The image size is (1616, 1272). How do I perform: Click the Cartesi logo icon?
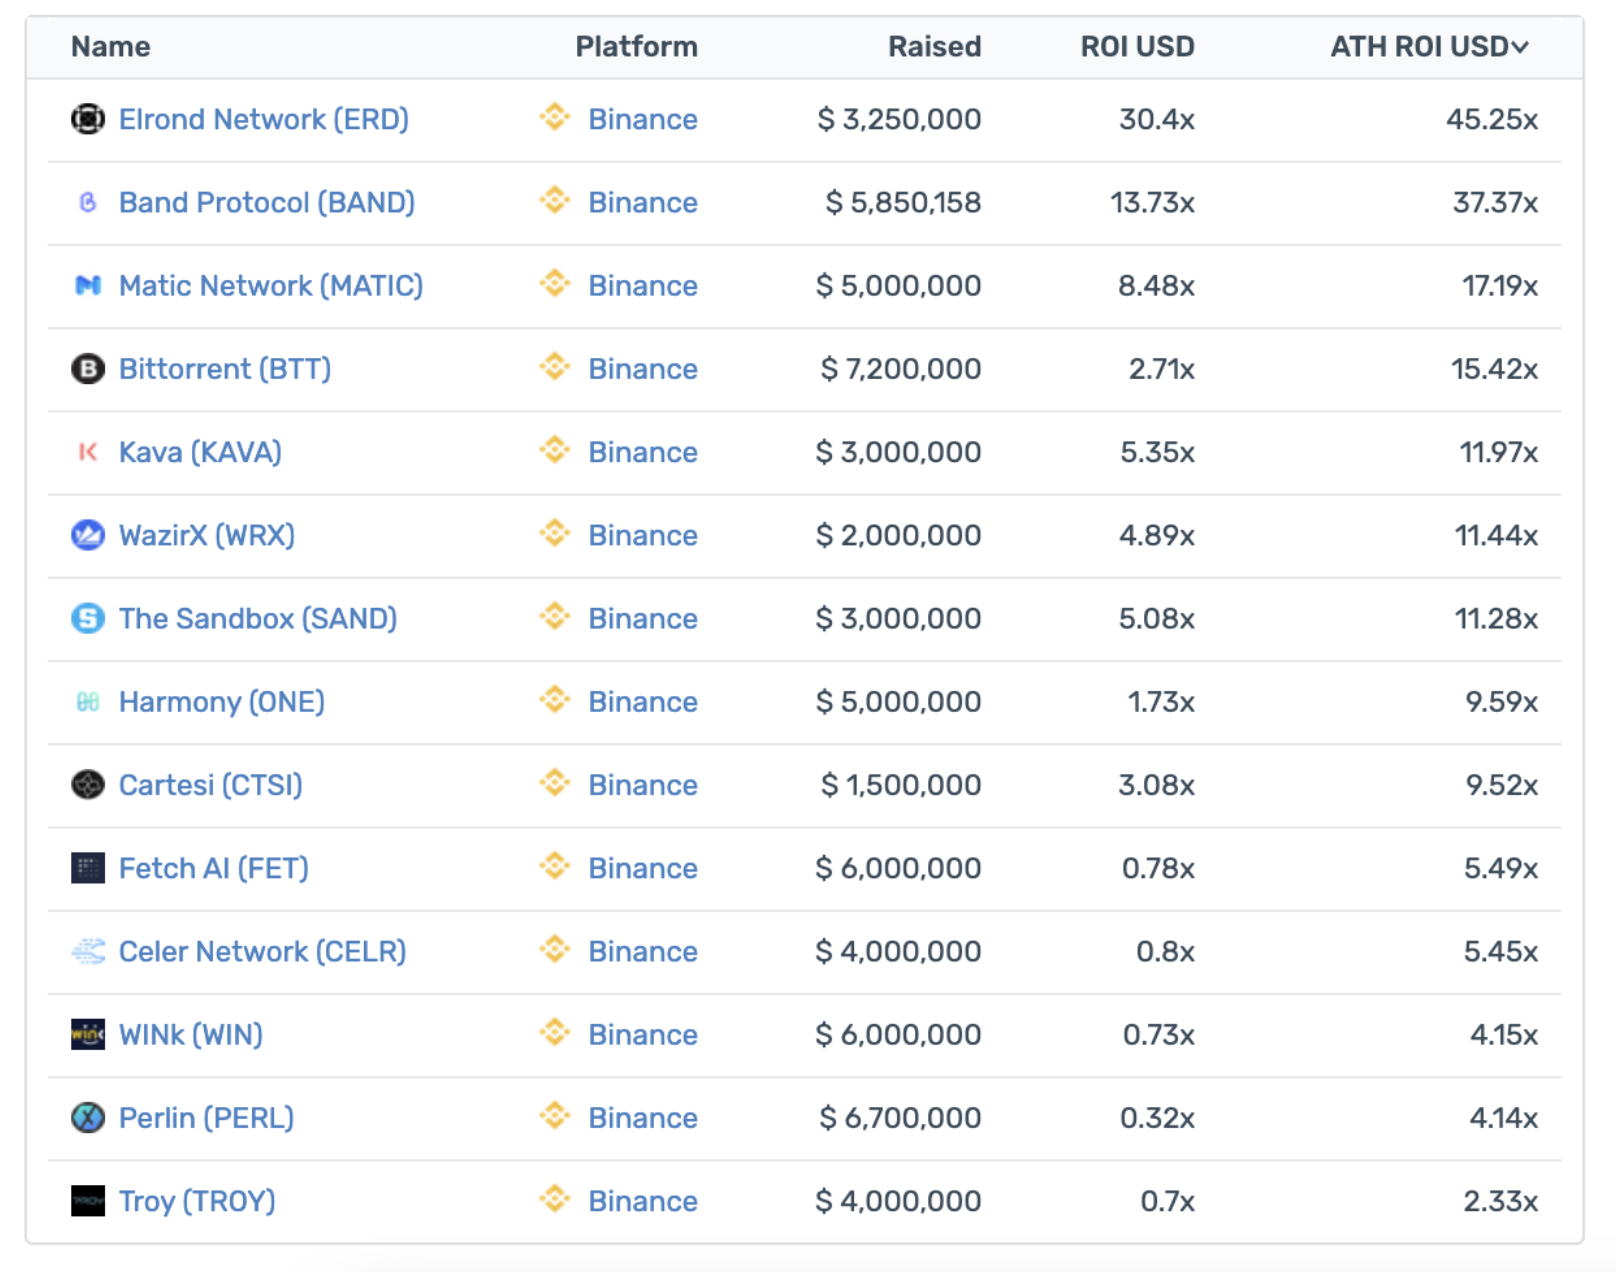(x=88, y=785)
